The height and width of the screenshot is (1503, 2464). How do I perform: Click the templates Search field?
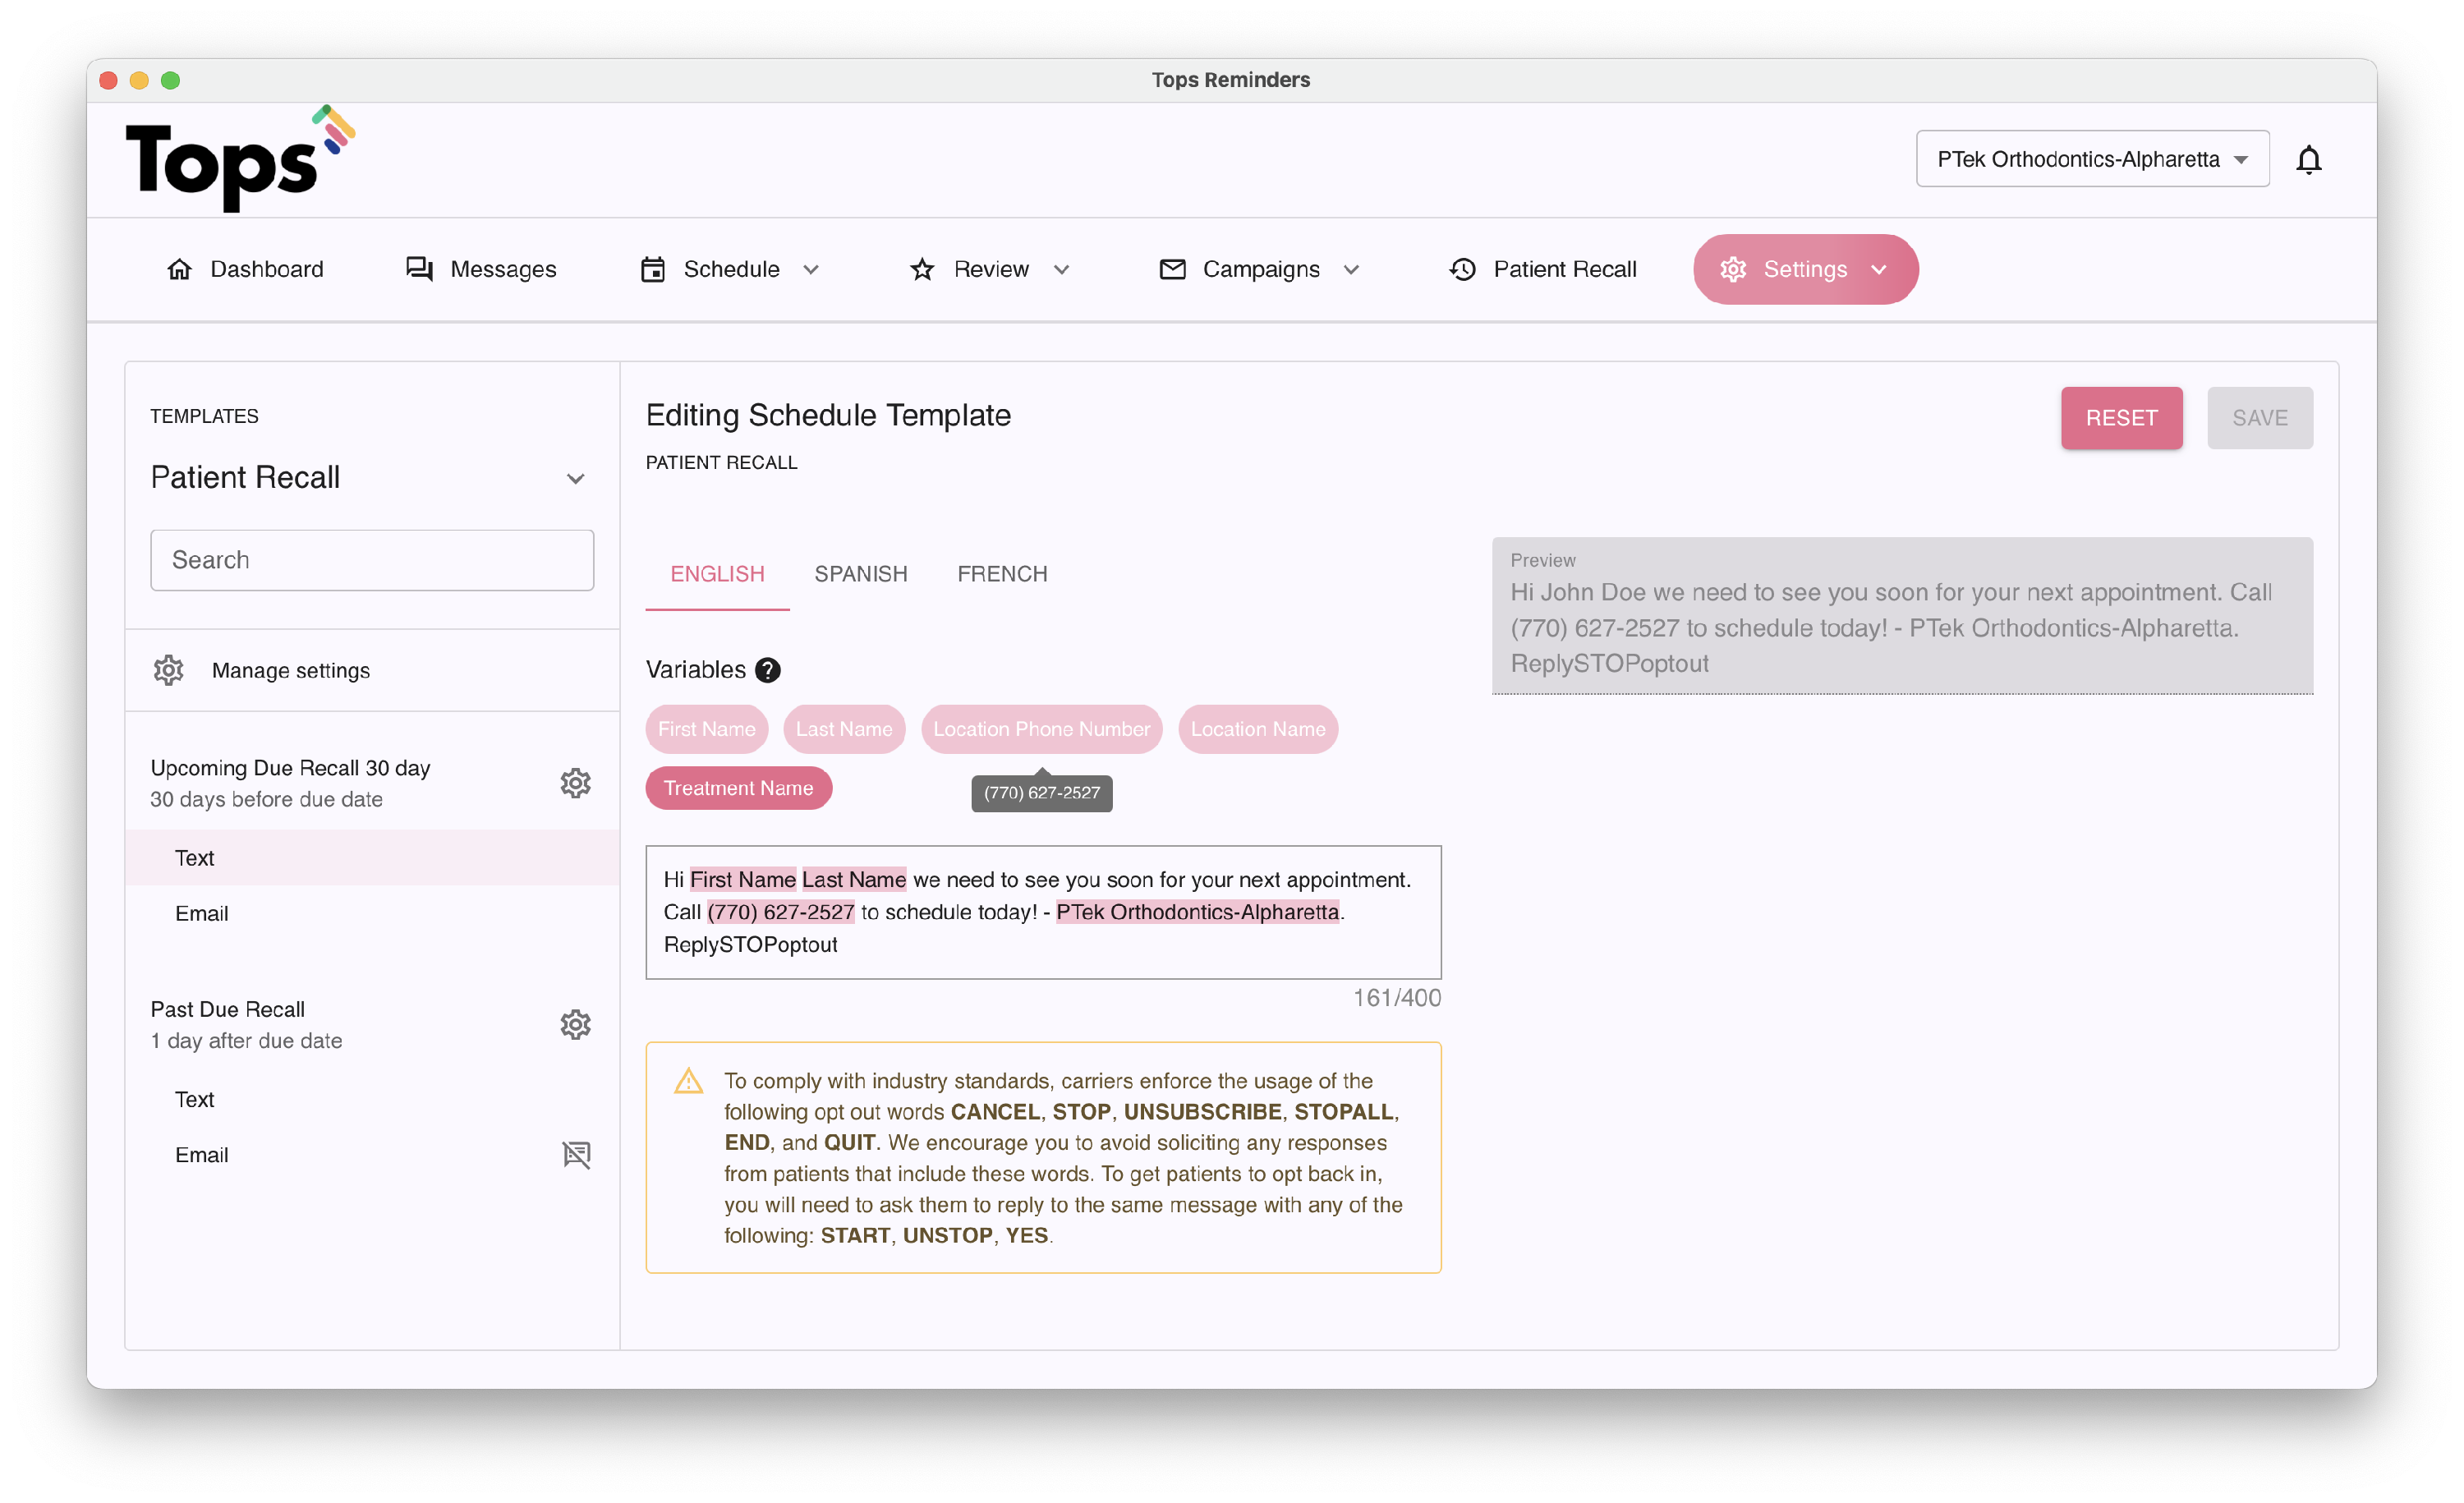coord(372,560)
